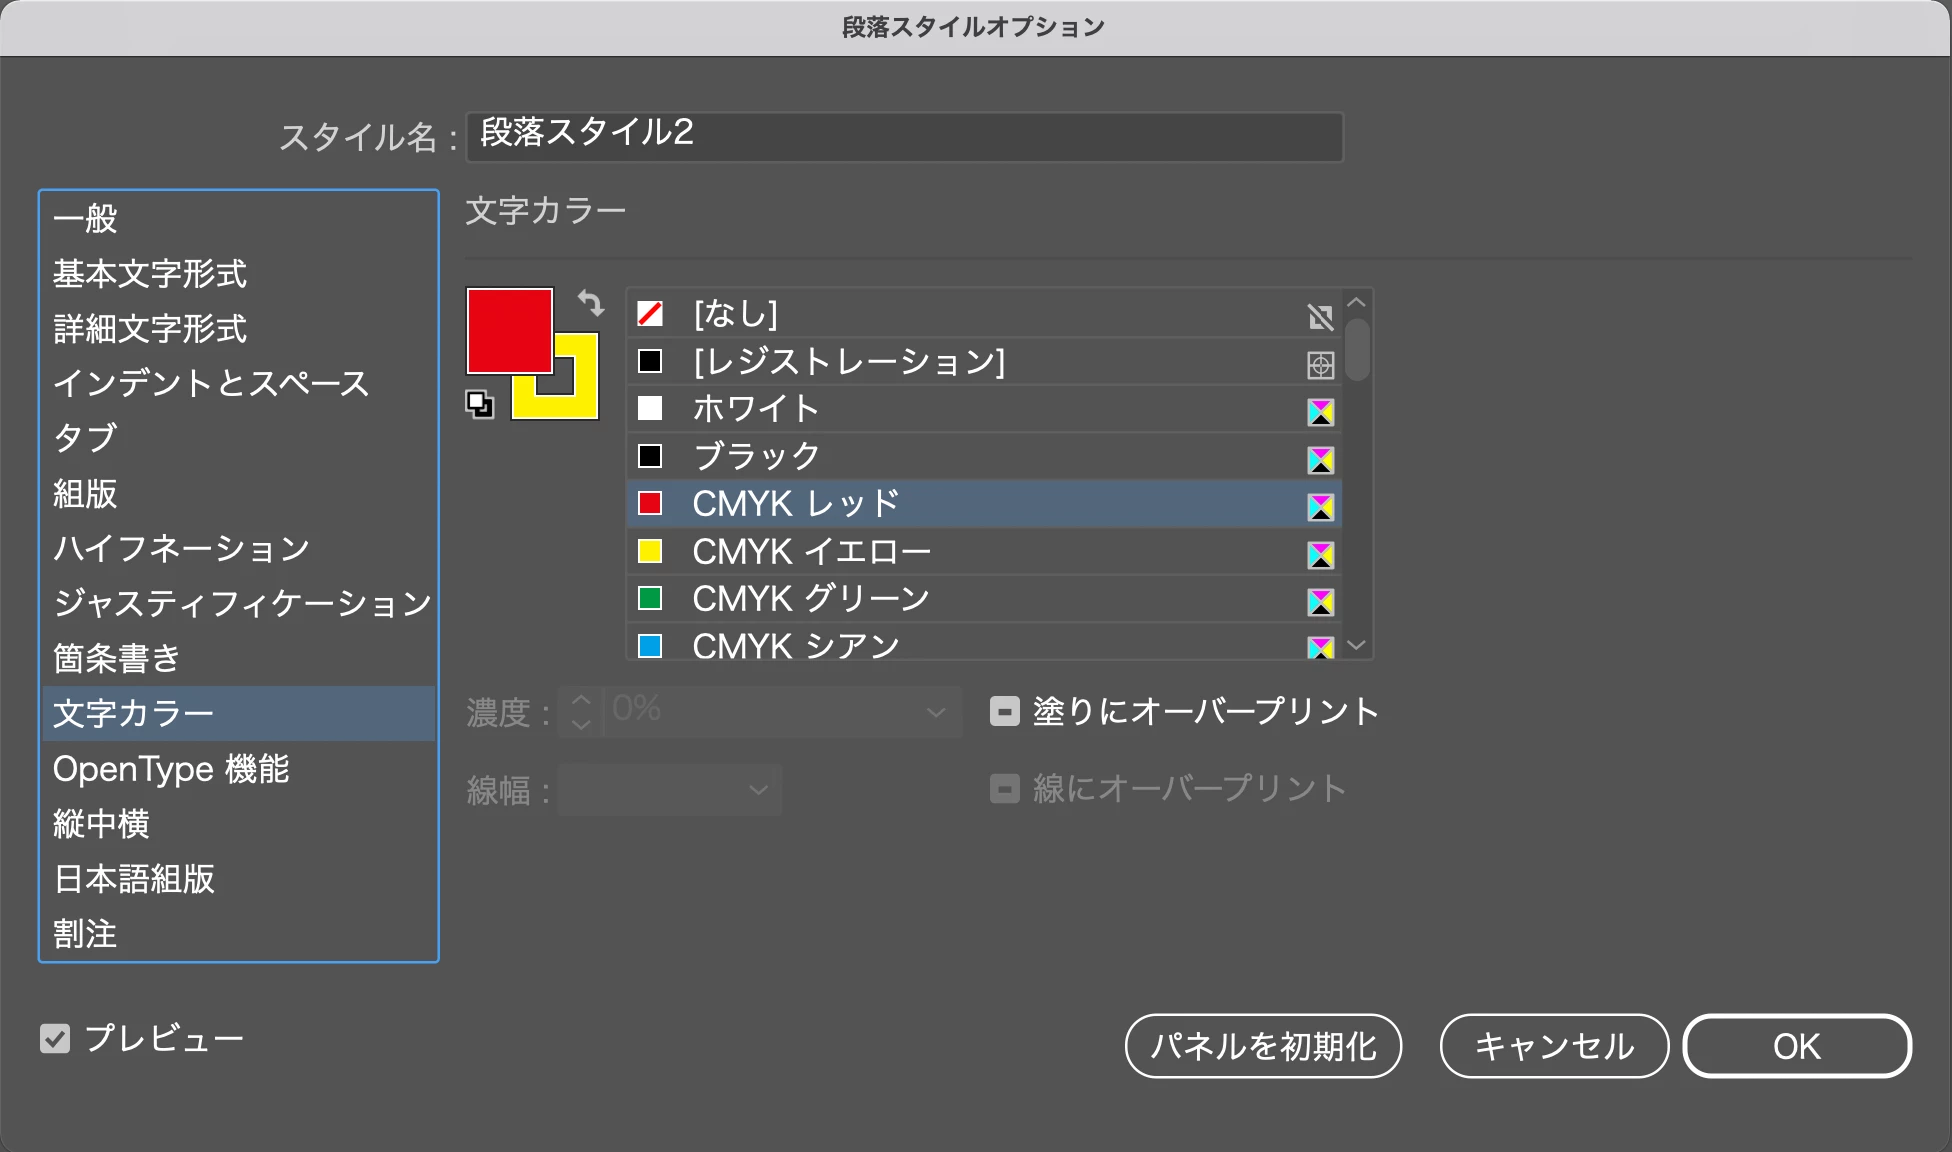The image size is (1952, 1152).
Task: Click the パネルを初期化 button
Action: (x=1263, y=1046)
